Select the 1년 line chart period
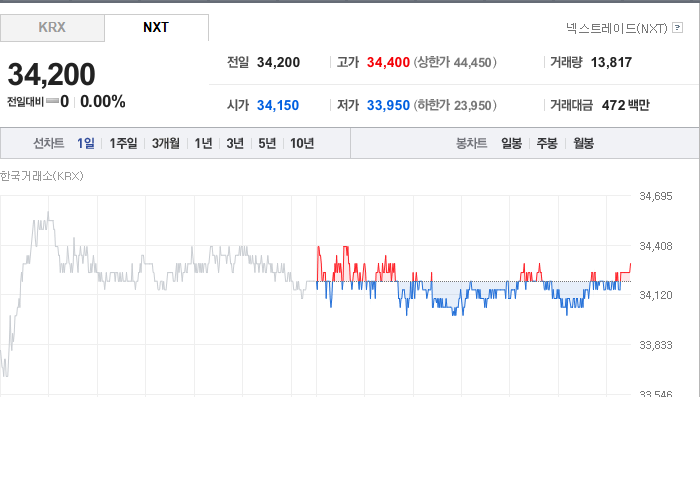The image size is (700, 490). tap(203, 143)
